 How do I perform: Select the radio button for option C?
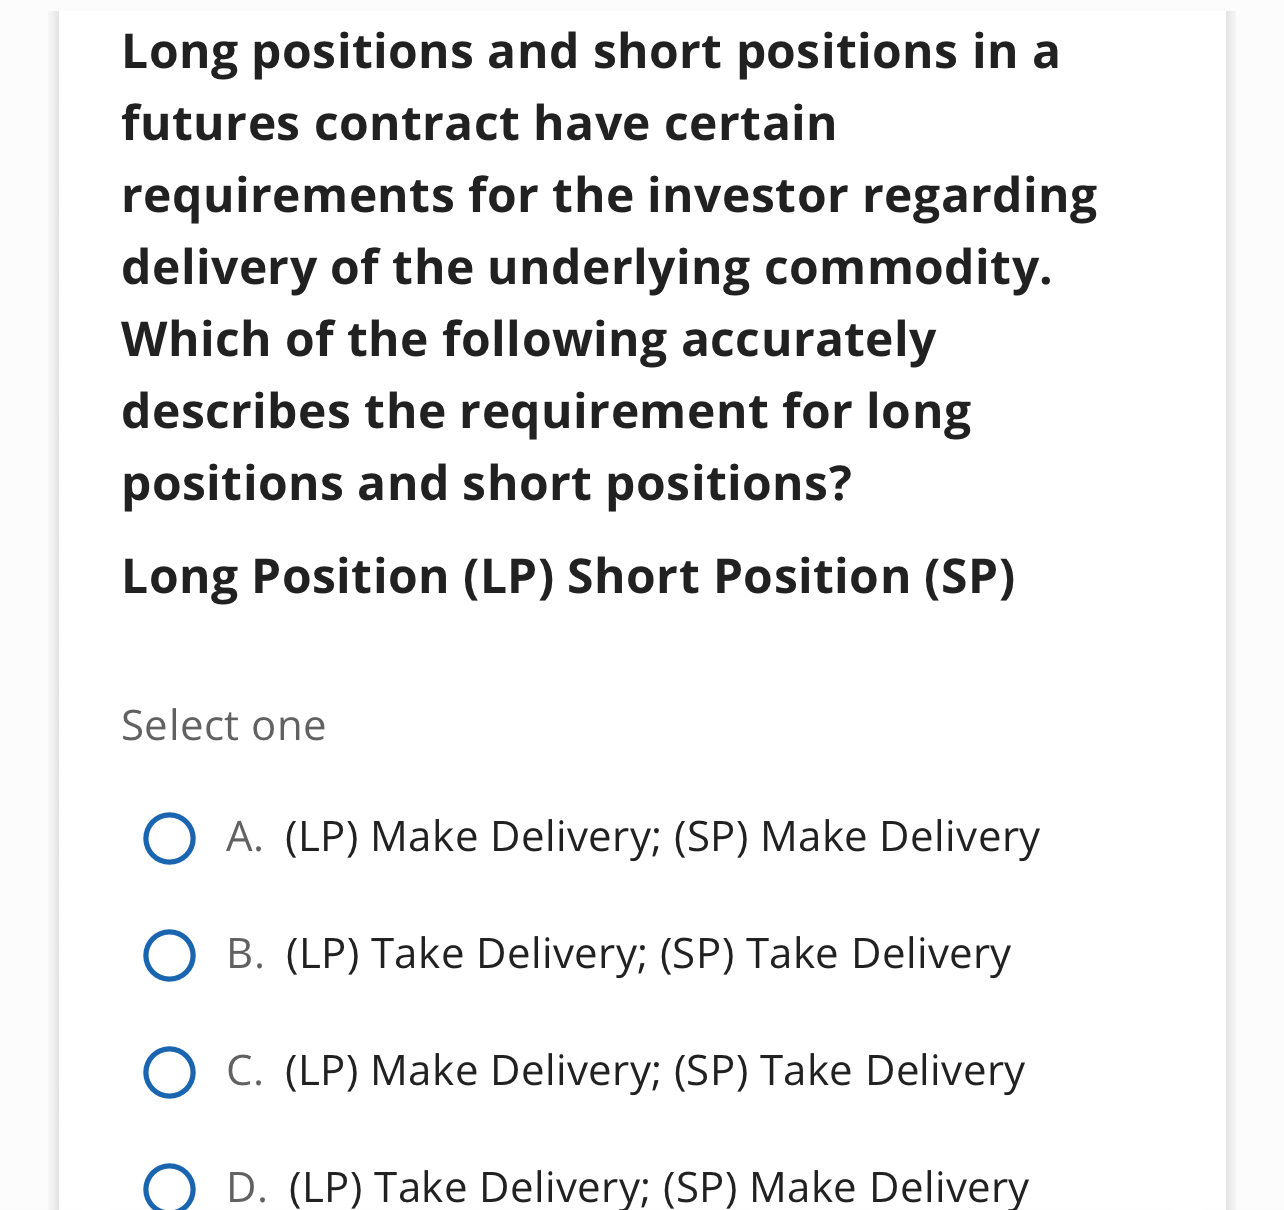click(168, 1072)
